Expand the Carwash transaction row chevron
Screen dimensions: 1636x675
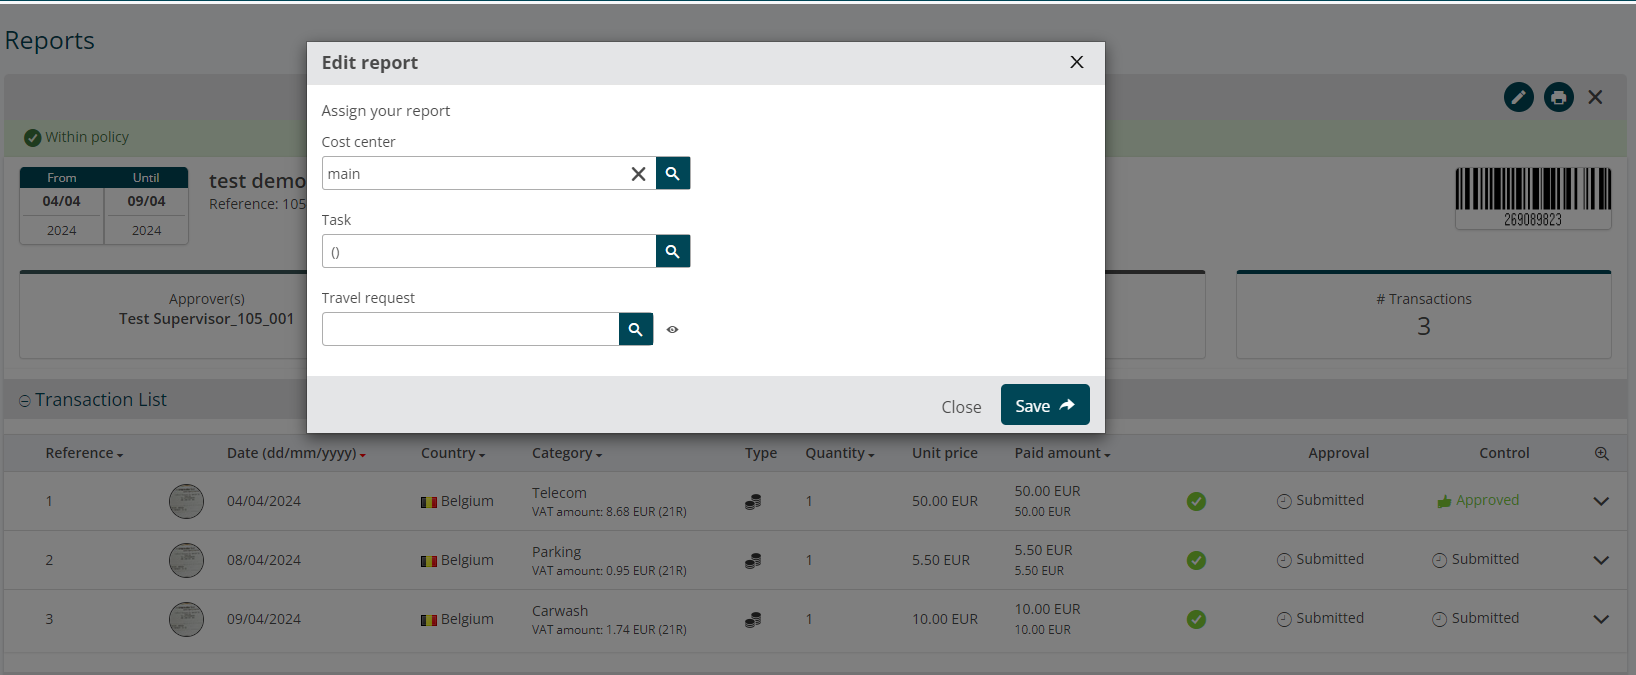tap(1600, 619)
